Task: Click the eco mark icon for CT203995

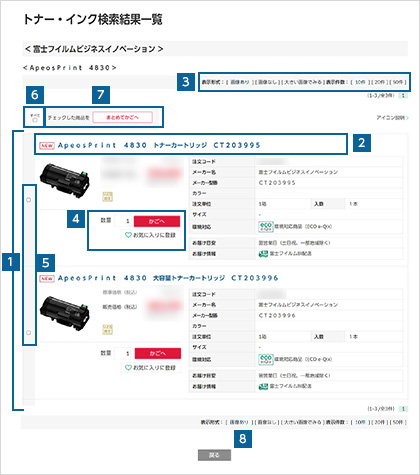Action: coord(266,227)
